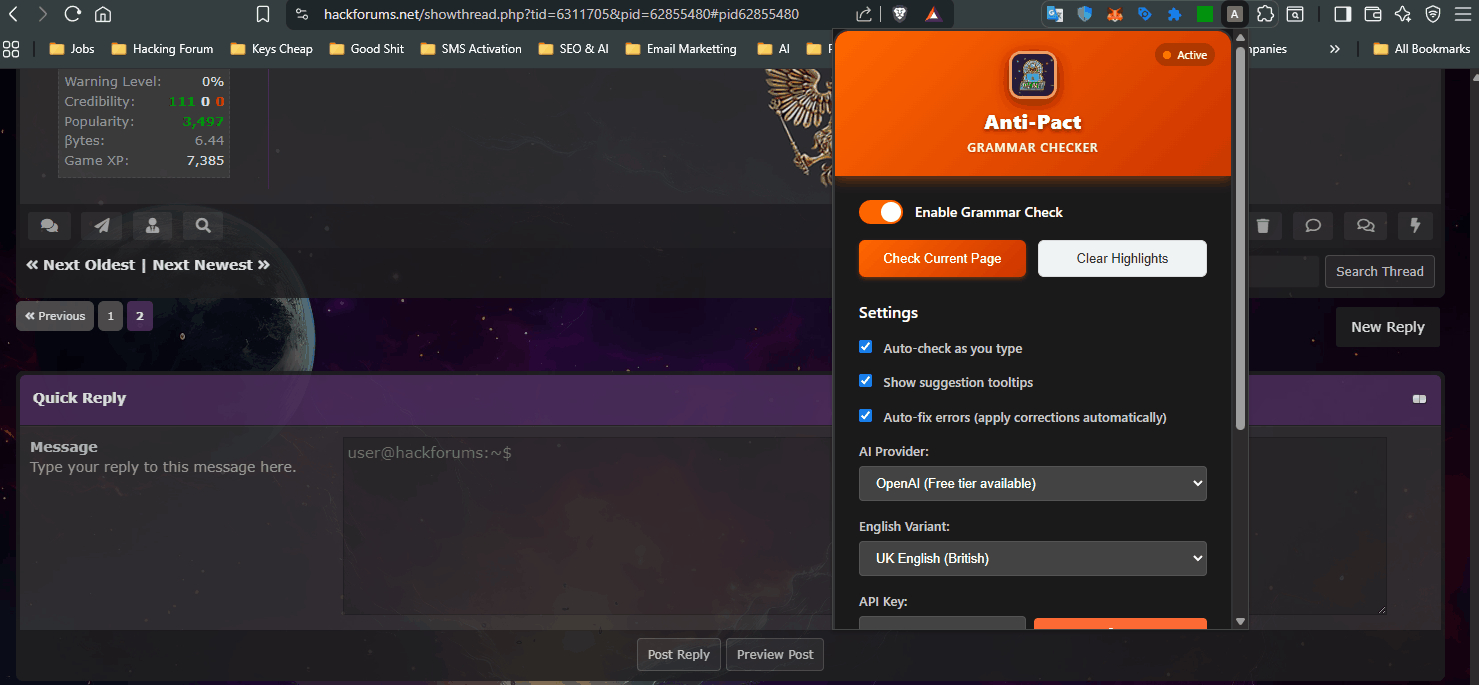
Task: Open the AI Provider dropdown
Action: [x=1033, y=483]
